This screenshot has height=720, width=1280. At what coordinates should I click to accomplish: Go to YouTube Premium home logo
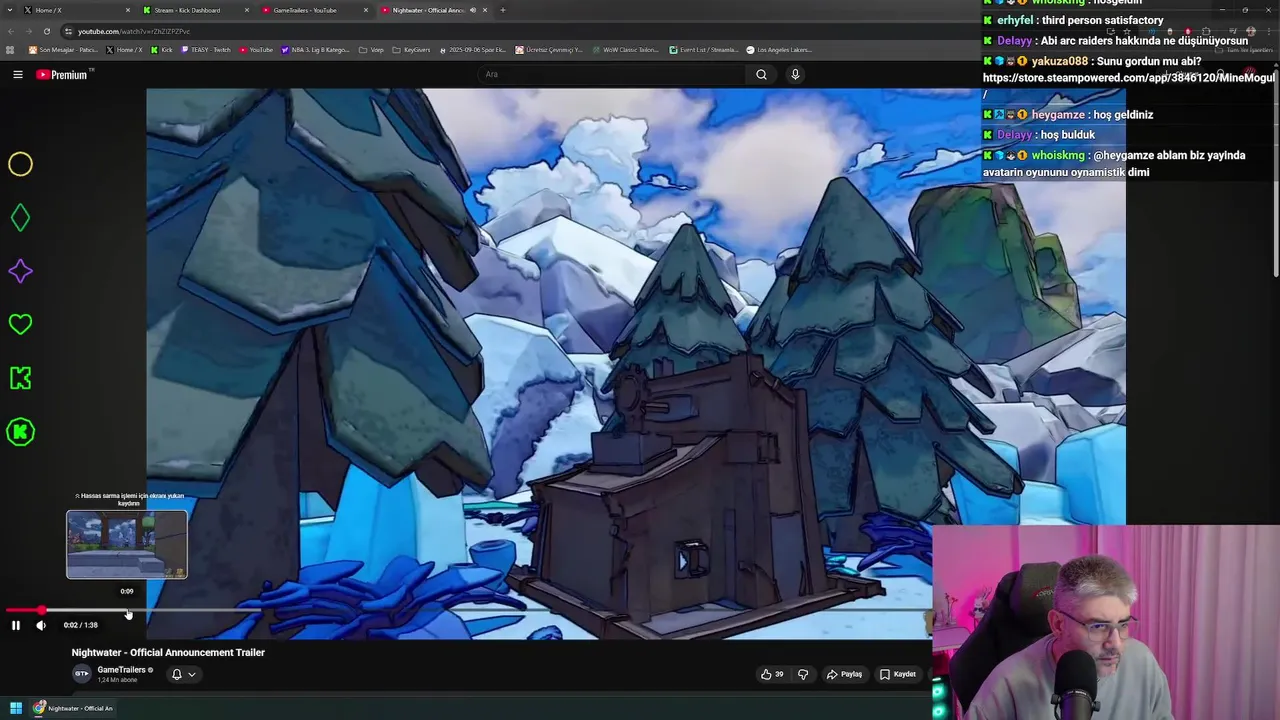coord(63,74)
